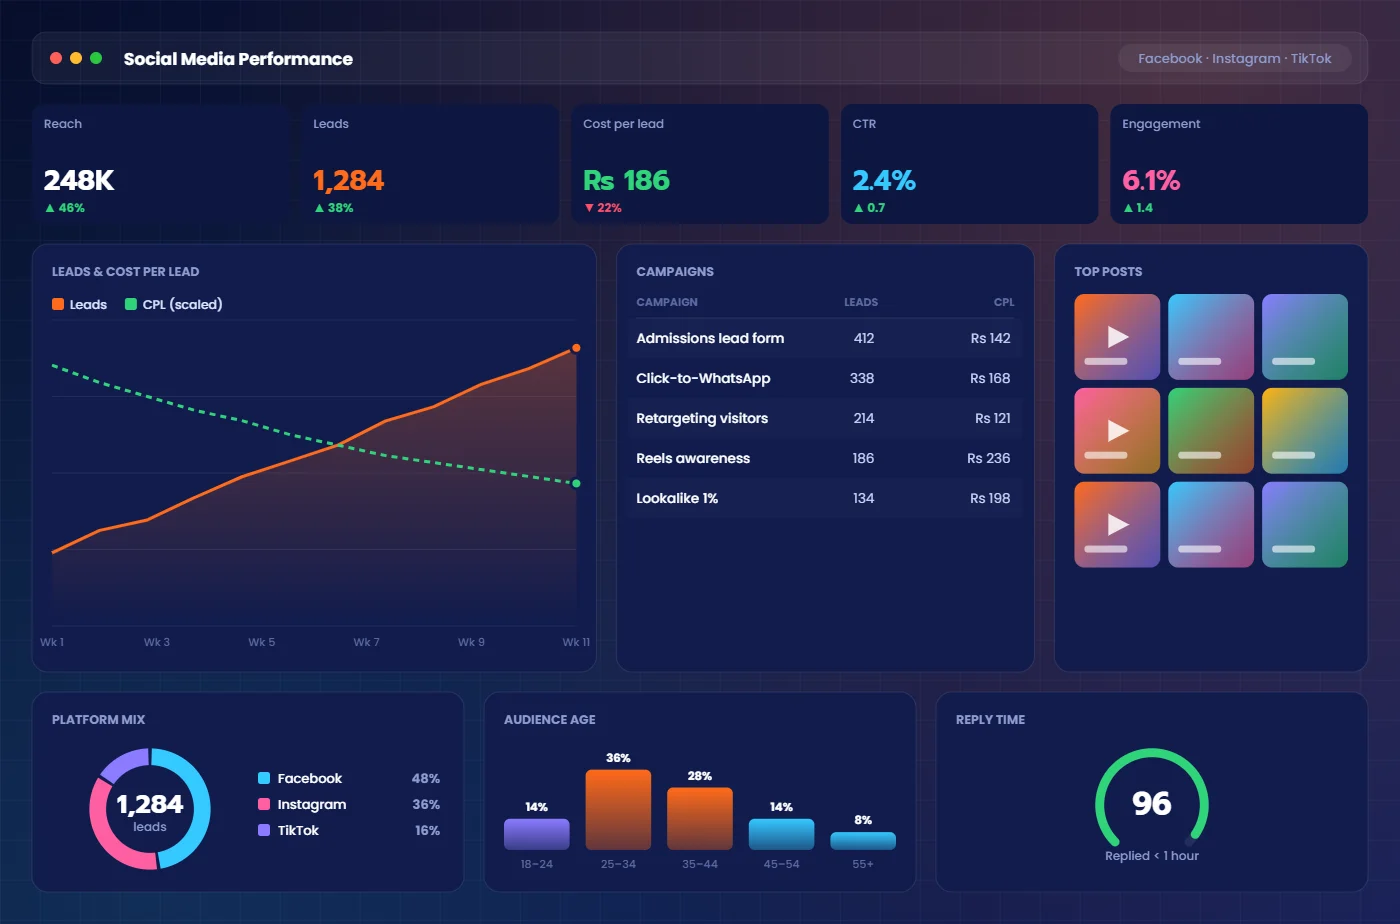This screenshot has height=924, width=1400.
Task: Select the orange endpoint of the Leads line
Action: pyautogui.click(x=576, y=348)
